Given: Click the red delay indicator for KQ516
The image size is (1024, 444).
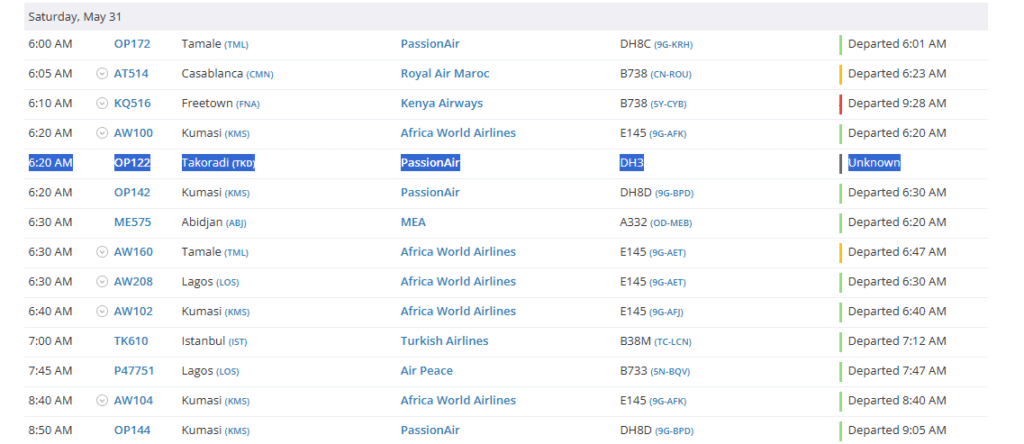Looking at the screenshot, I should pyautogui.click(x=841, y=103).
